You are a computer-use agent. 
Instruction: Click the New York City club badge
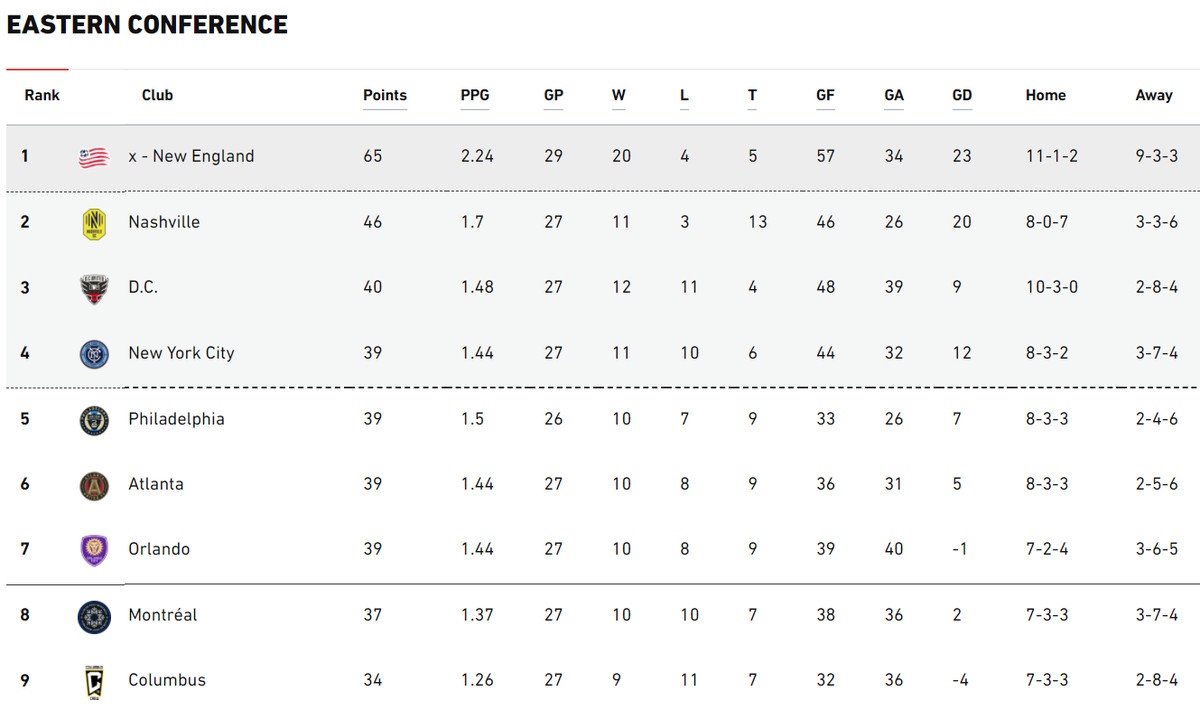click(93, 354)
